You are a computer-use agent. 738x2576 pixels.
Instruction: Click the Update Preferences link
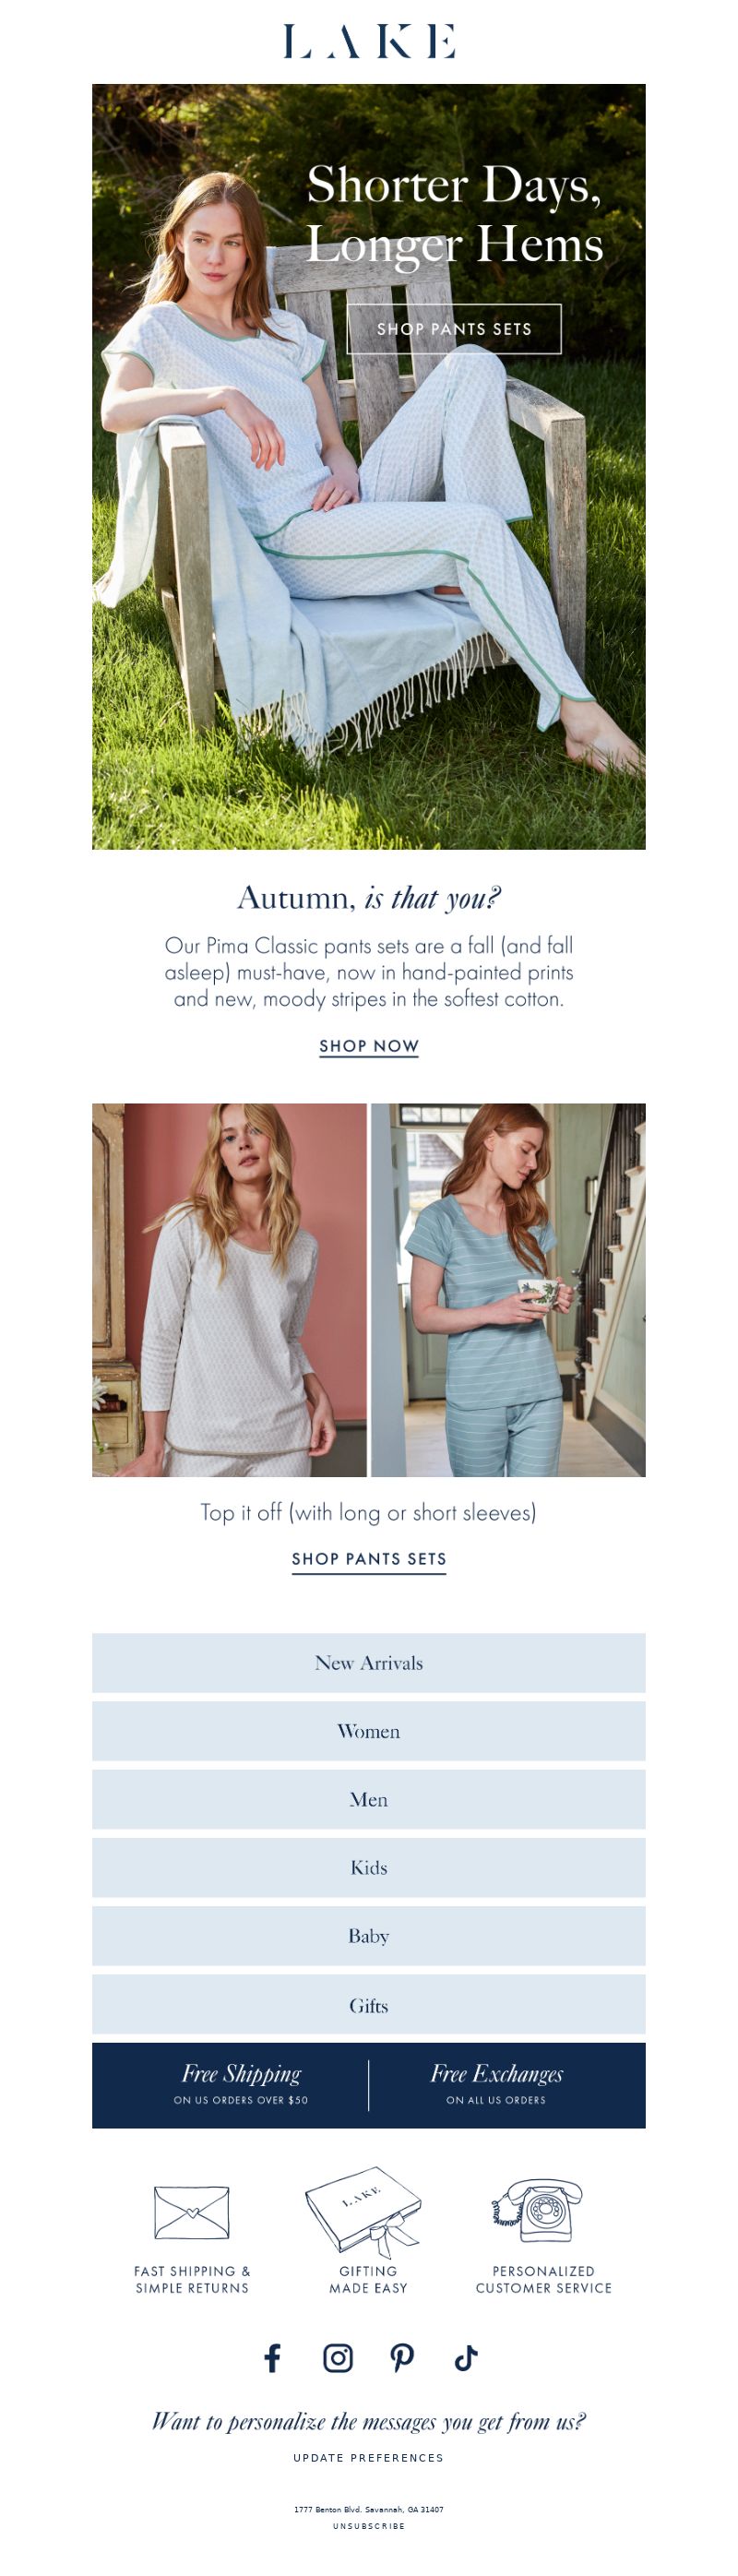tap(369, 2457)
